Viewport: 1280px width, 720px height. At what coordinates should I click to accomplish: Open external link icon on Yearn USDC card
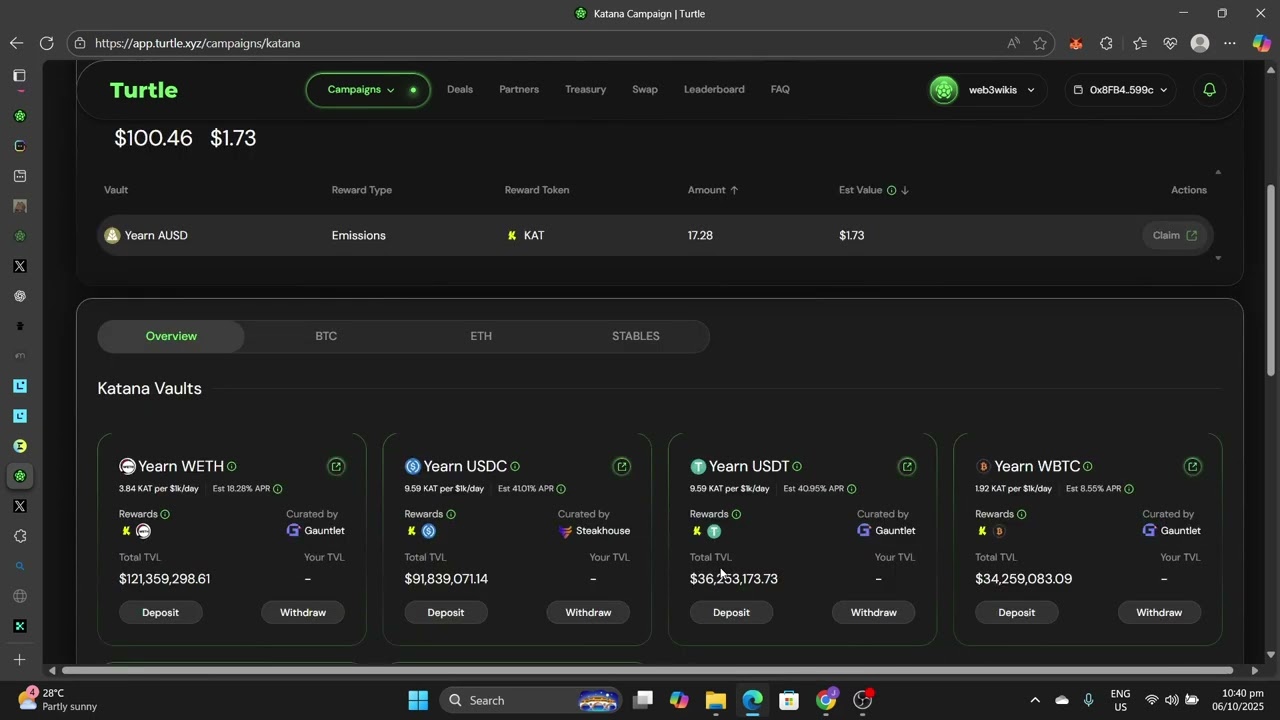pos(622,466)
